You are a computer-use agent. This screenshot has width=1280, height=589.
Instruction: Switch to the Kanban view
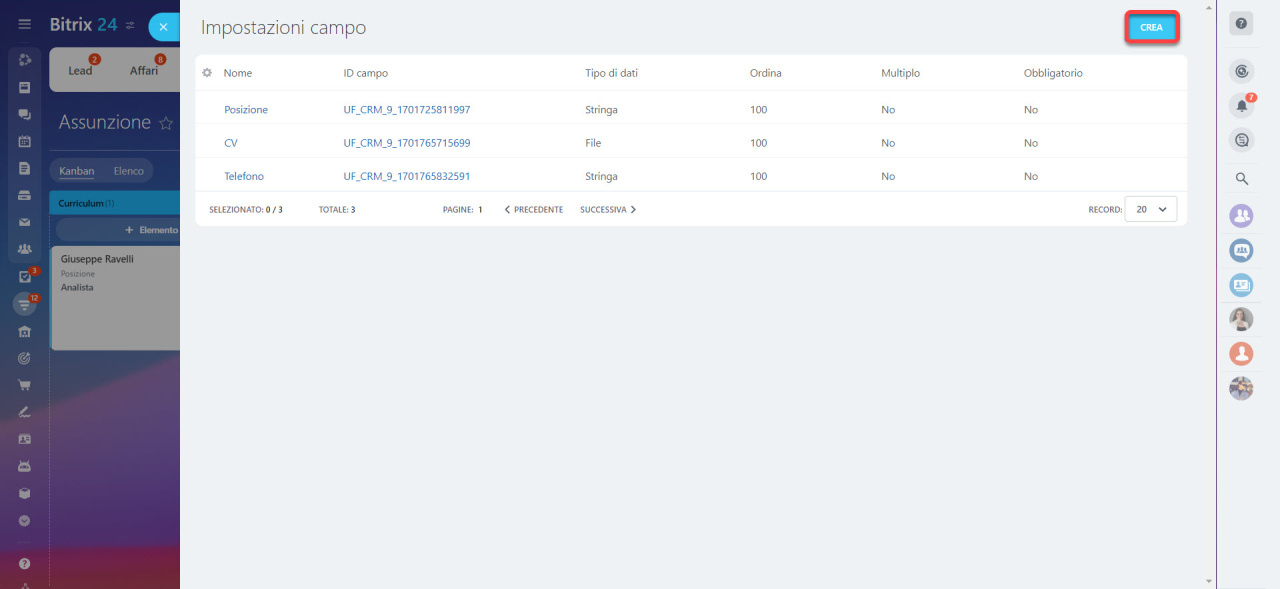[x=76, y=170]
